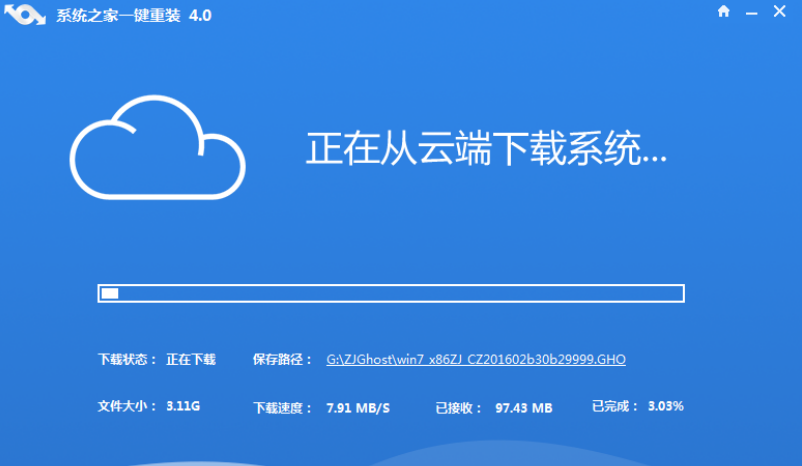Click the 下载速度 label
802x466 pixels.
point(282,408)
